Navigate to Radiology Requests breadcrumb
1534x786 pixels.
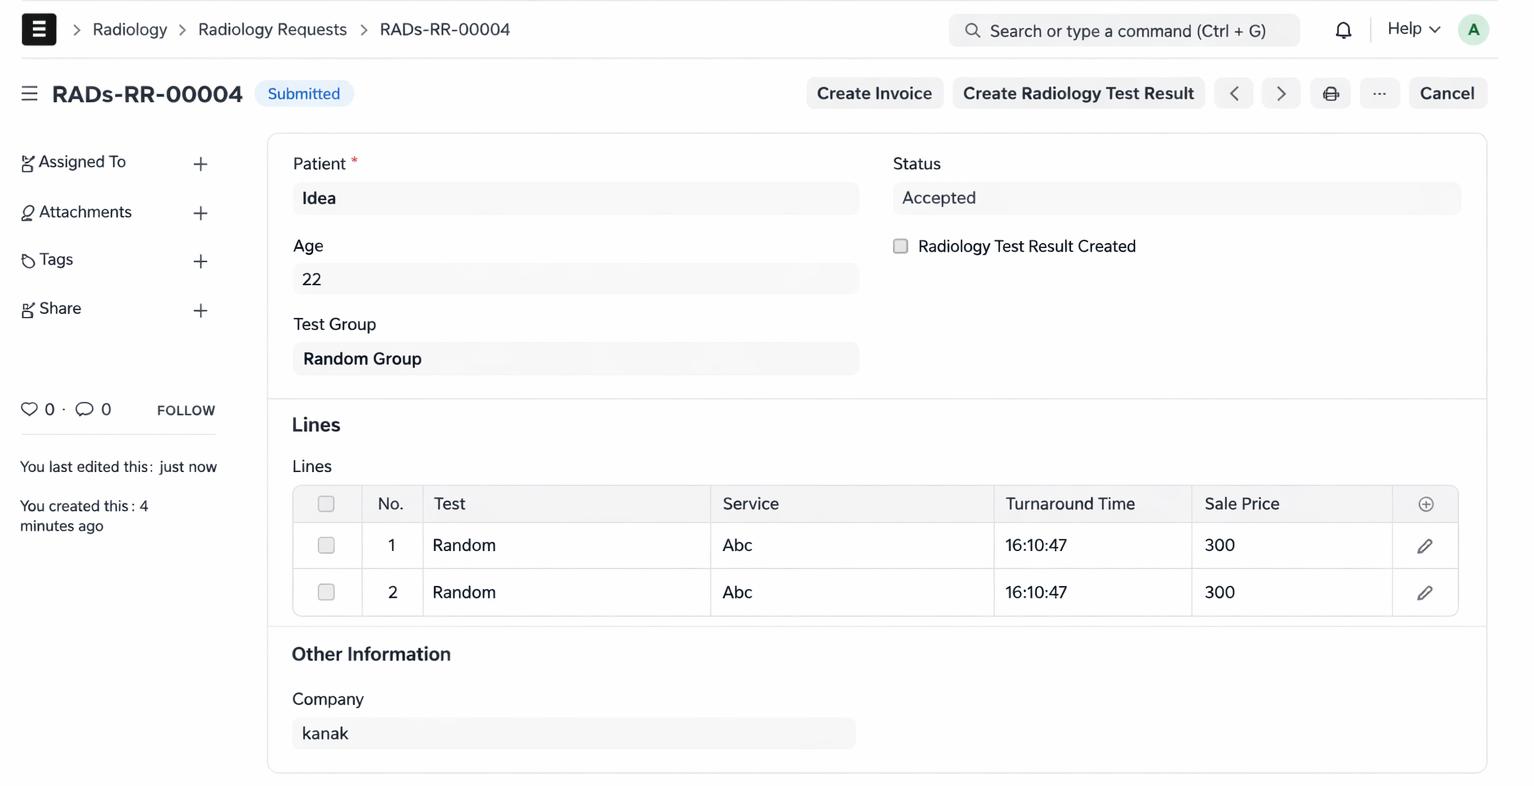coord(272,30)
